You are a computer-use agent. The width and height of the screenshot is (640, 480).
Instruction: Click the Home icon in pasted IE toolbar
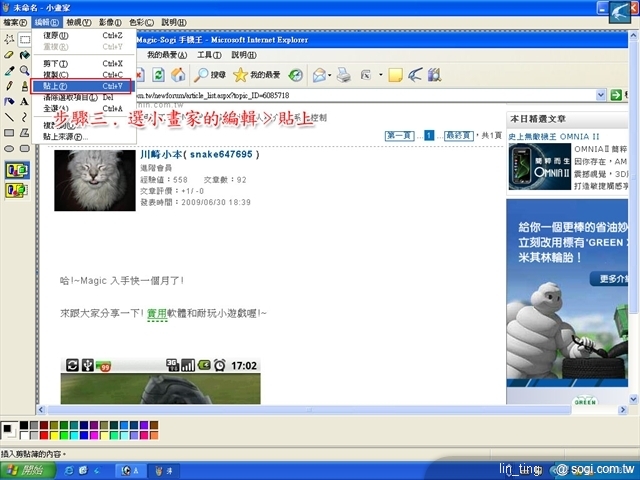pyautogui.click(x=178, y=75)
